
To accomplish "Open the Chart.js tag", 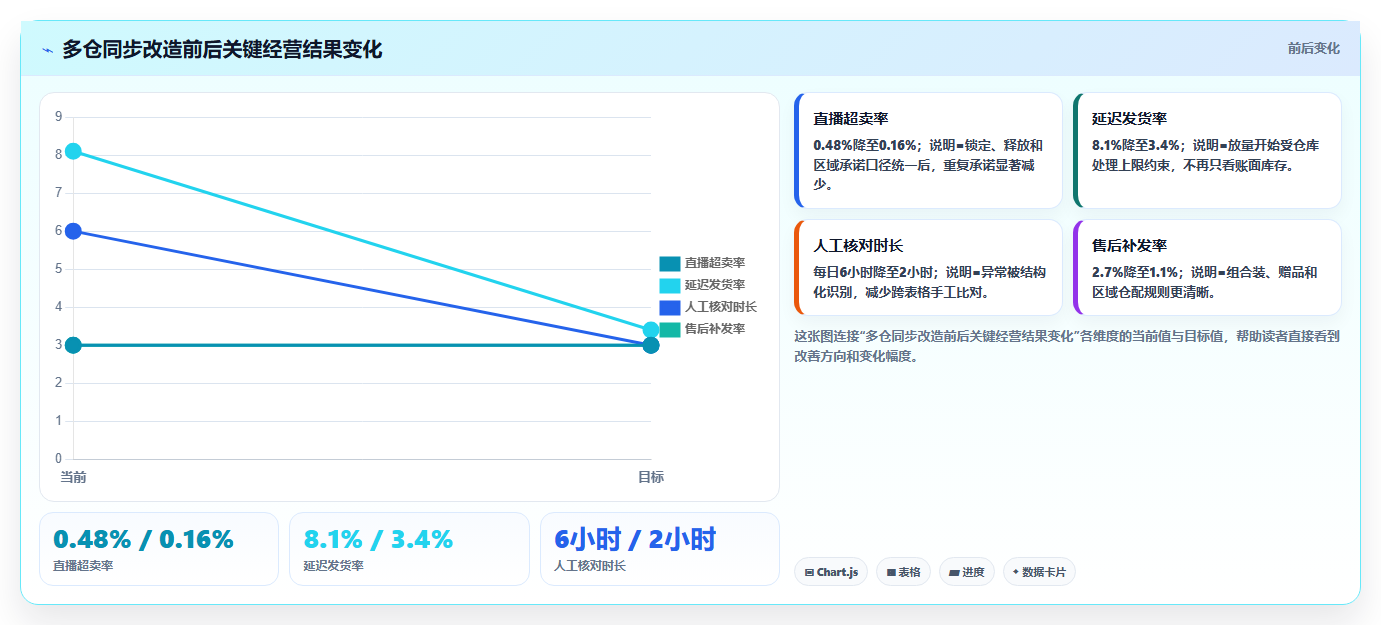I will (x=831, y=572).
